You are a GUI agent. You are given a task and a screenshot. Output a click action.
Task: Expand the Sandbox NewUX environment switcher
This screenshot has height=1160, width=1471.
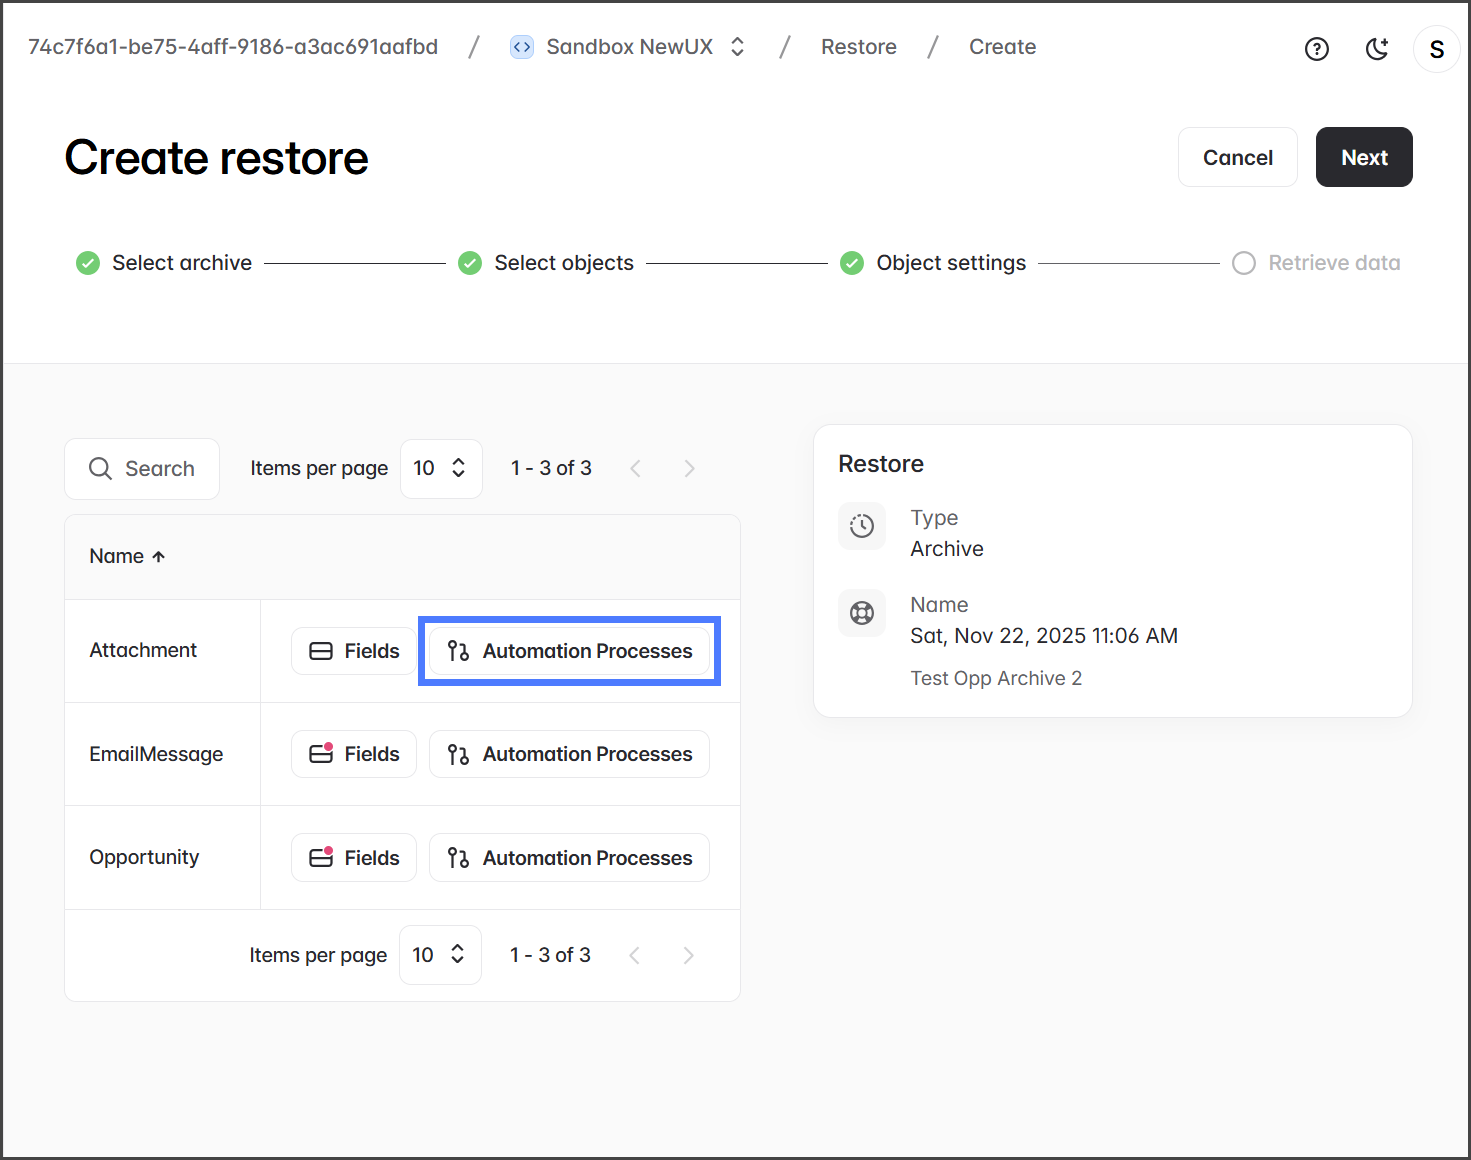[x=737, y=47]
